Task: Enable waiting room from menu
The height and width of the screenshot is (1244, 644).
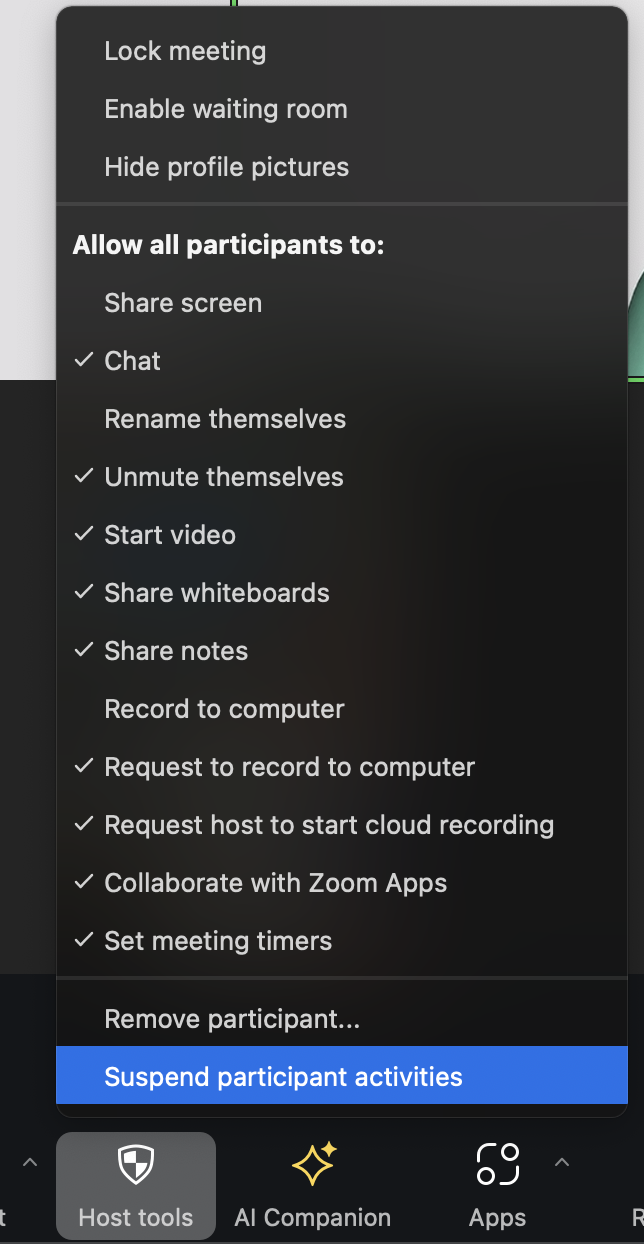Action: (x=226, y=109)
